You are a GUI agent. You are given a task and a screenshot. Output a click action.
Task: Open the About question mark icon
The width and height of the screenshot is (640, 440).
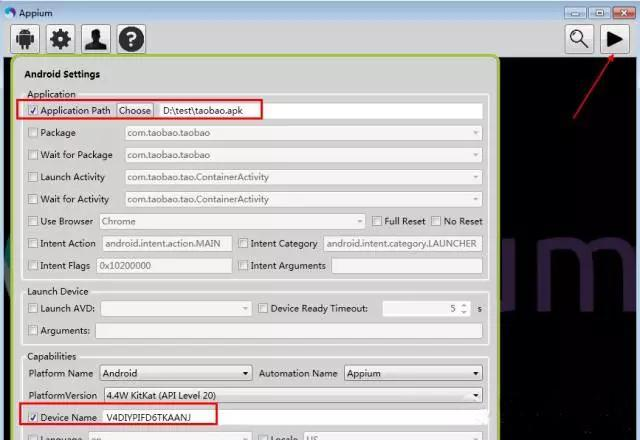click(x=131, y=39)
